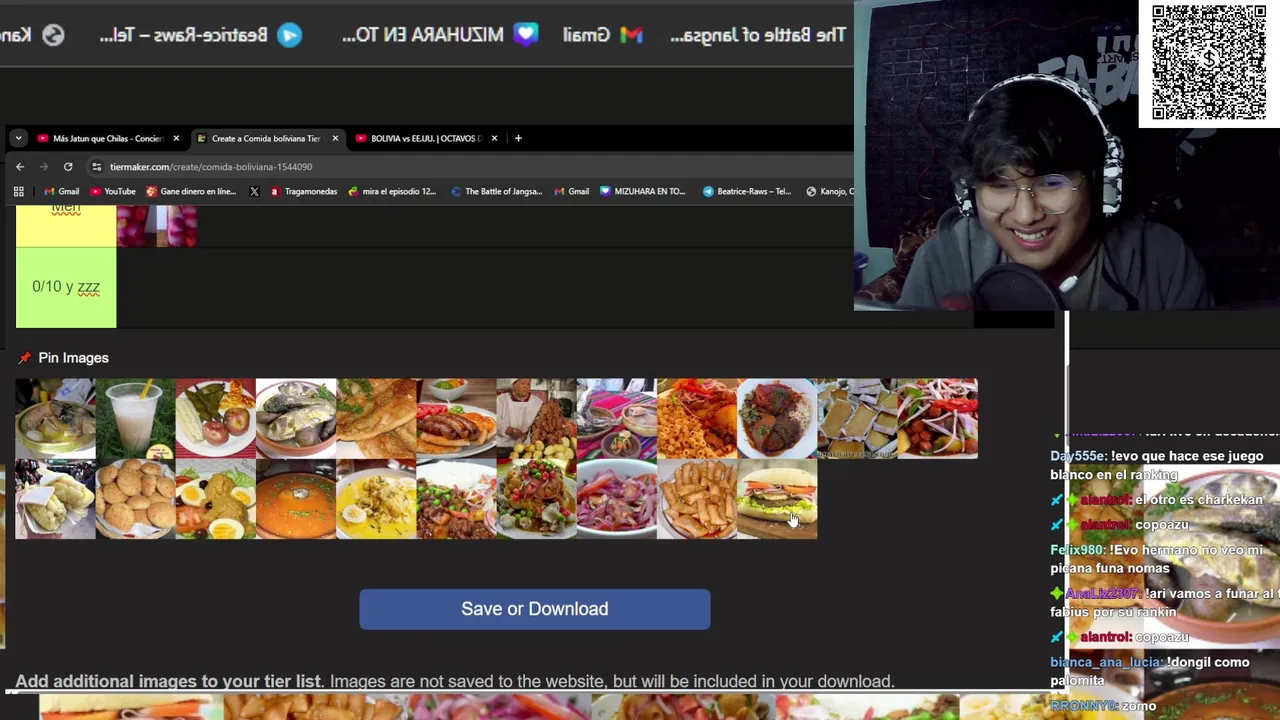
Task: Select the yellow sauce with eggs and olives image
Action: [x=215, y=499]
